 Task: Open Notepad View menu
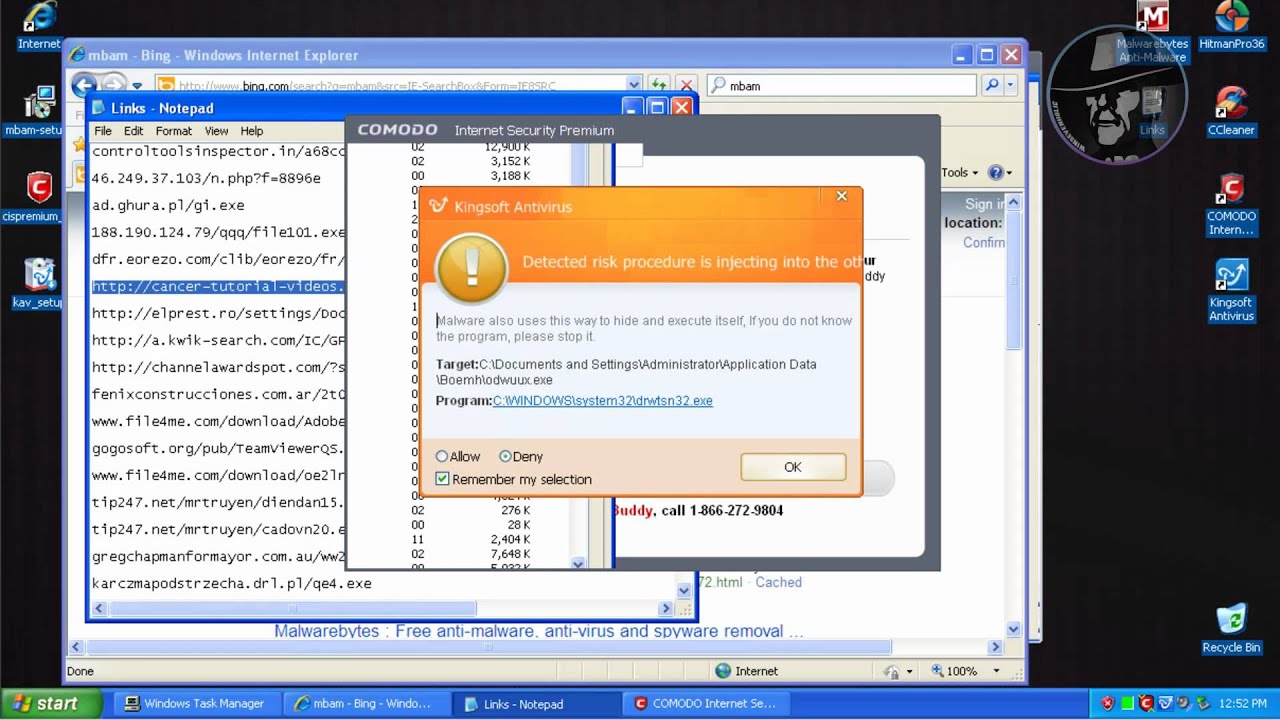pos(216,131)
